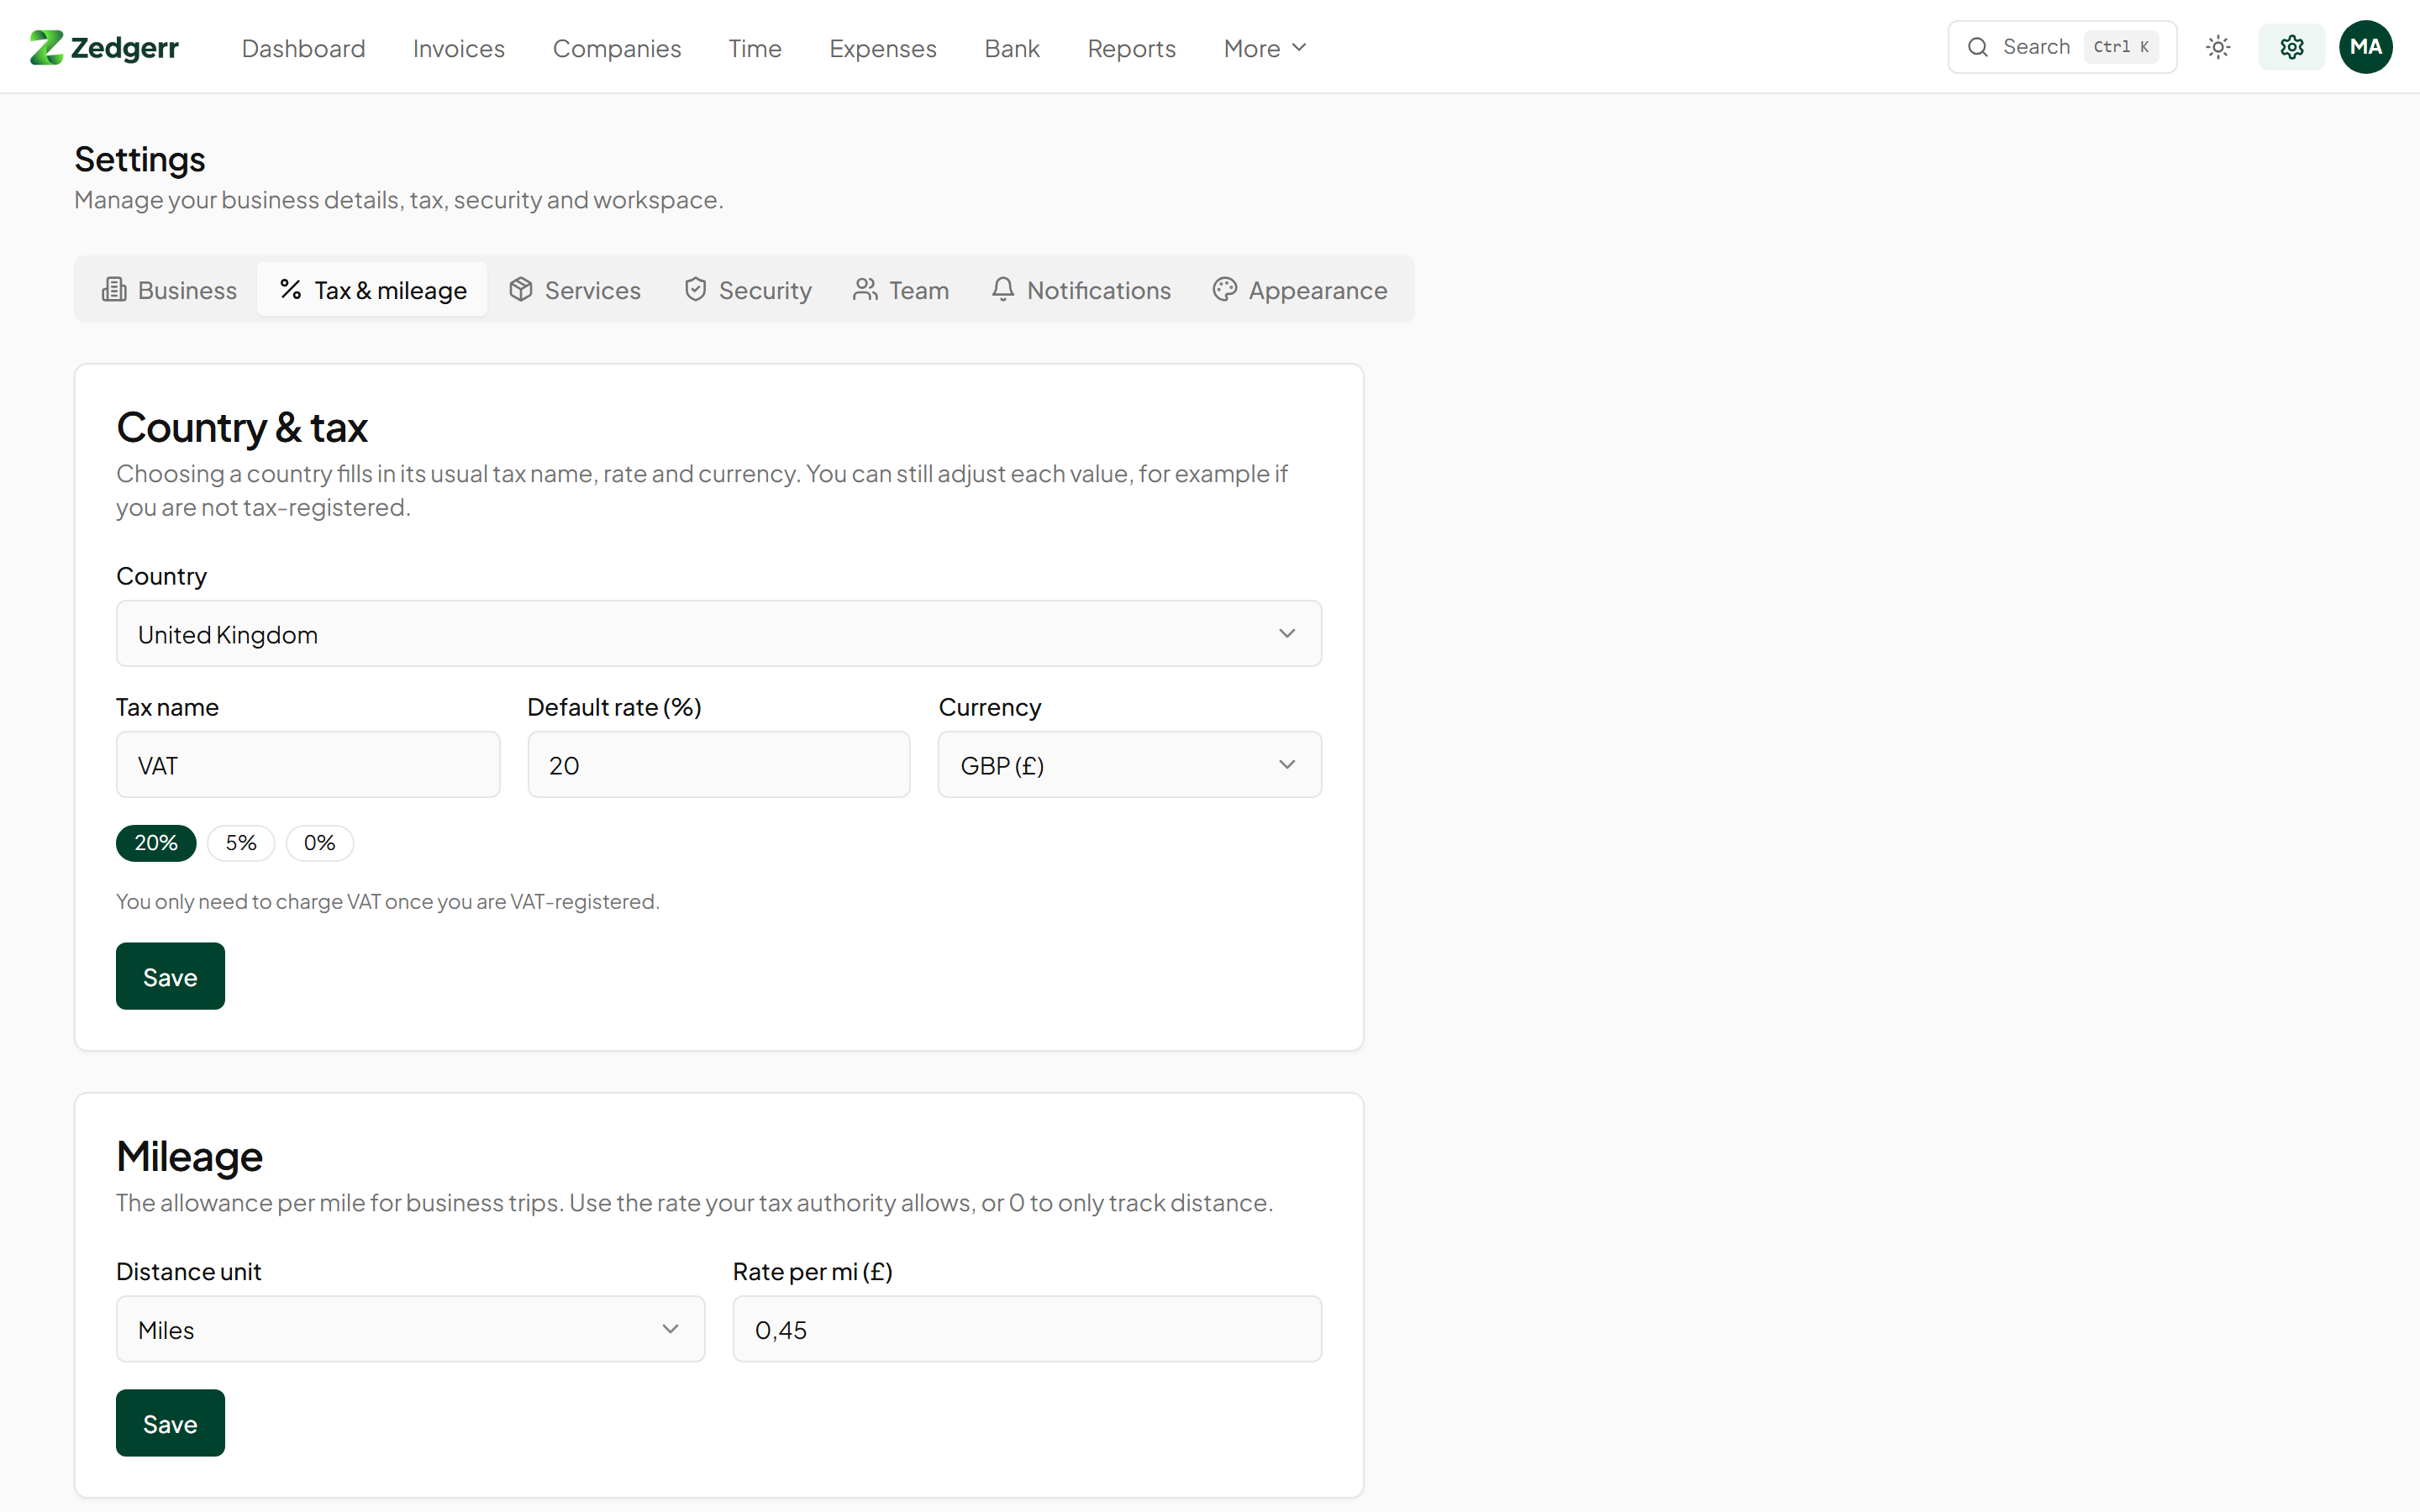Select the Tax & mileage tab

click(373, 290)
